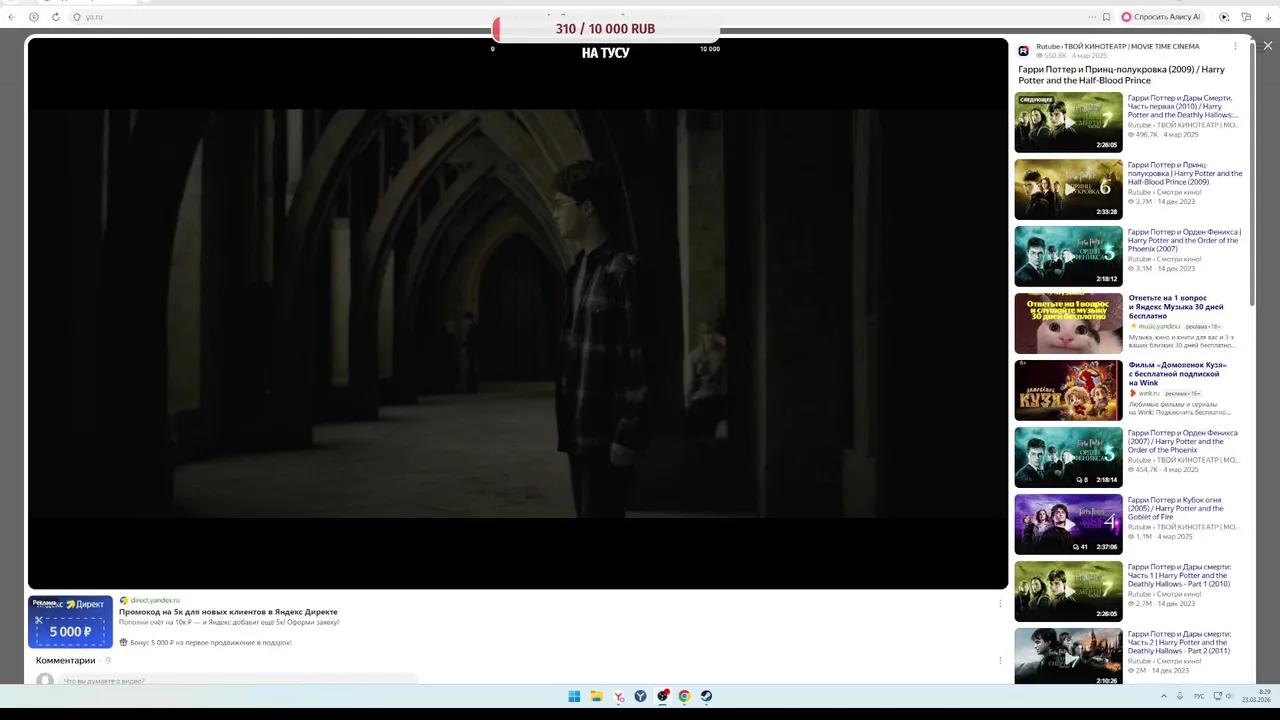Click the browser back arrow
The image size is (1280, 720).
point(11,17)
